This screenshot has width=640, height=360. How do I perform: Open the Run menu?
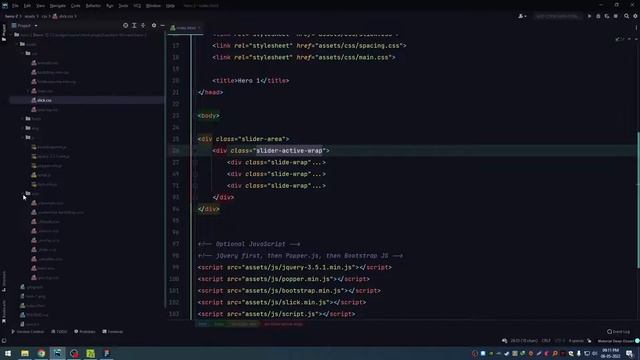pos(109,6)
